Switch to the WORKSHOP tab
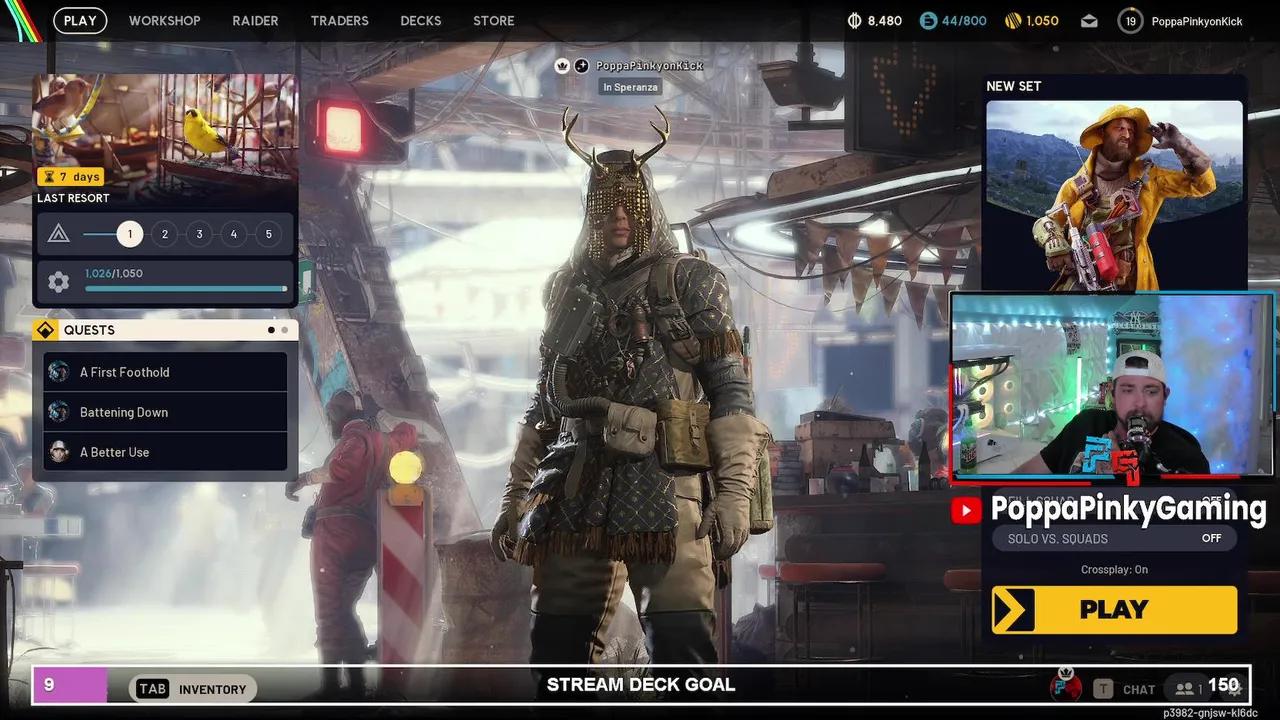The width and height of the screenshot is (1280, 720). pos(165,20)
